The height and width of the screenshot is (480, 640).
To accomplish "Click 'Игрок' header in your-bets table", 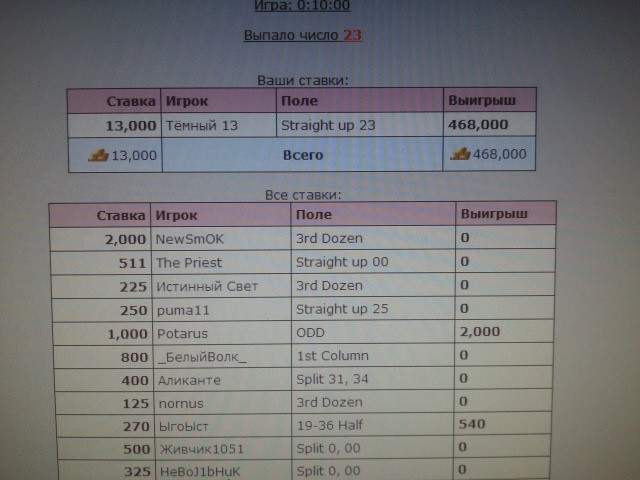I will click(x=187, y=101).
